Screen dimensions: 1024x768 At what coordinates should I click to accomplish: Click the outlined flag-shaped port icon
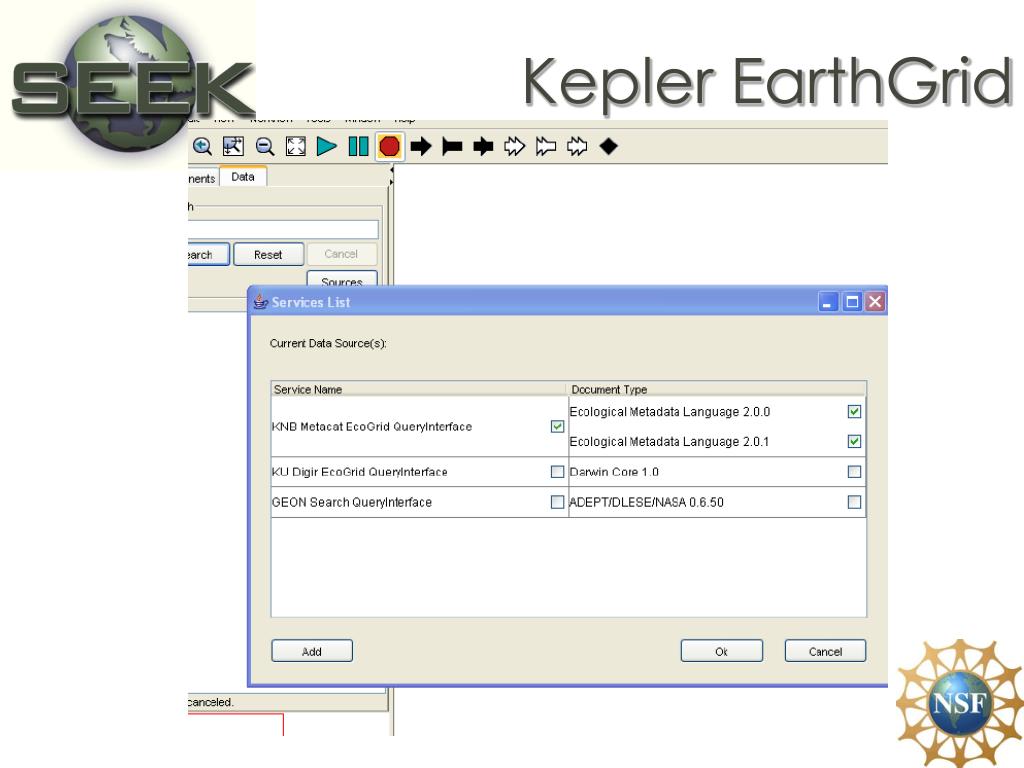[546, 146]
